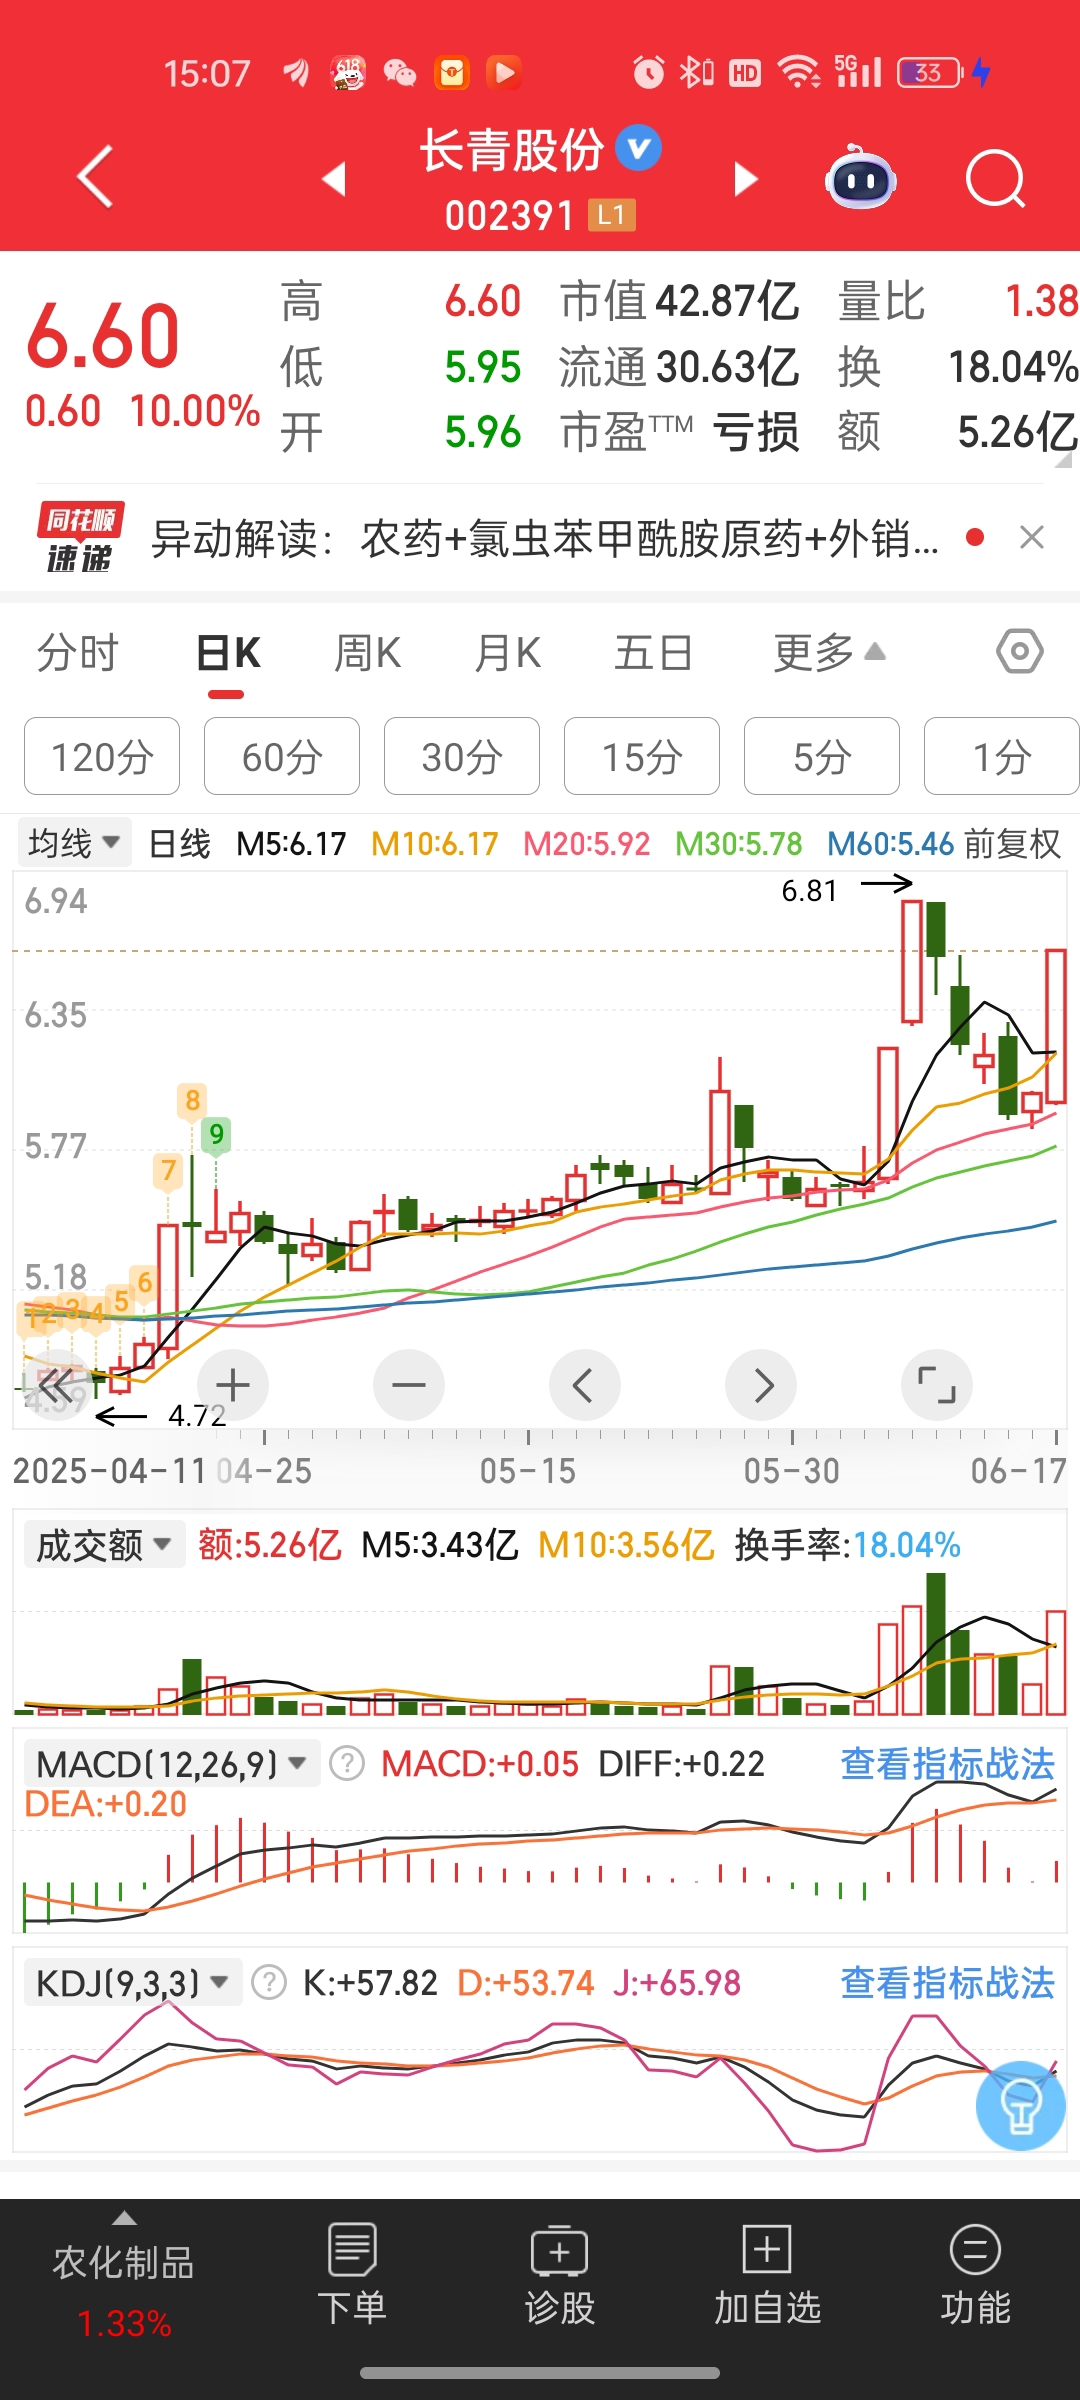Viewport: 1080px width, 2400px height.
Task: Select the 15分 period button
Action: tap(642, 756)
